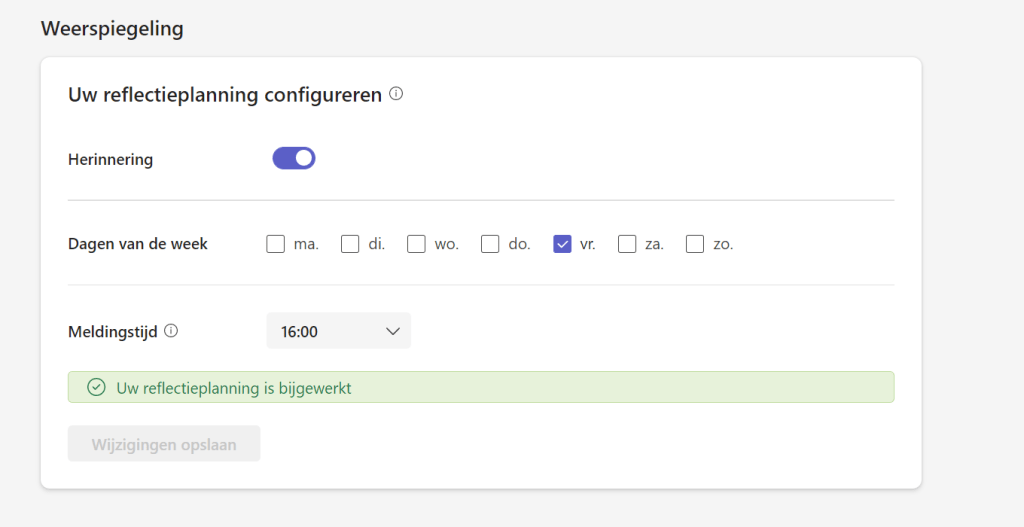Click the Wijzigingen opslaan button

coord(164,444)
